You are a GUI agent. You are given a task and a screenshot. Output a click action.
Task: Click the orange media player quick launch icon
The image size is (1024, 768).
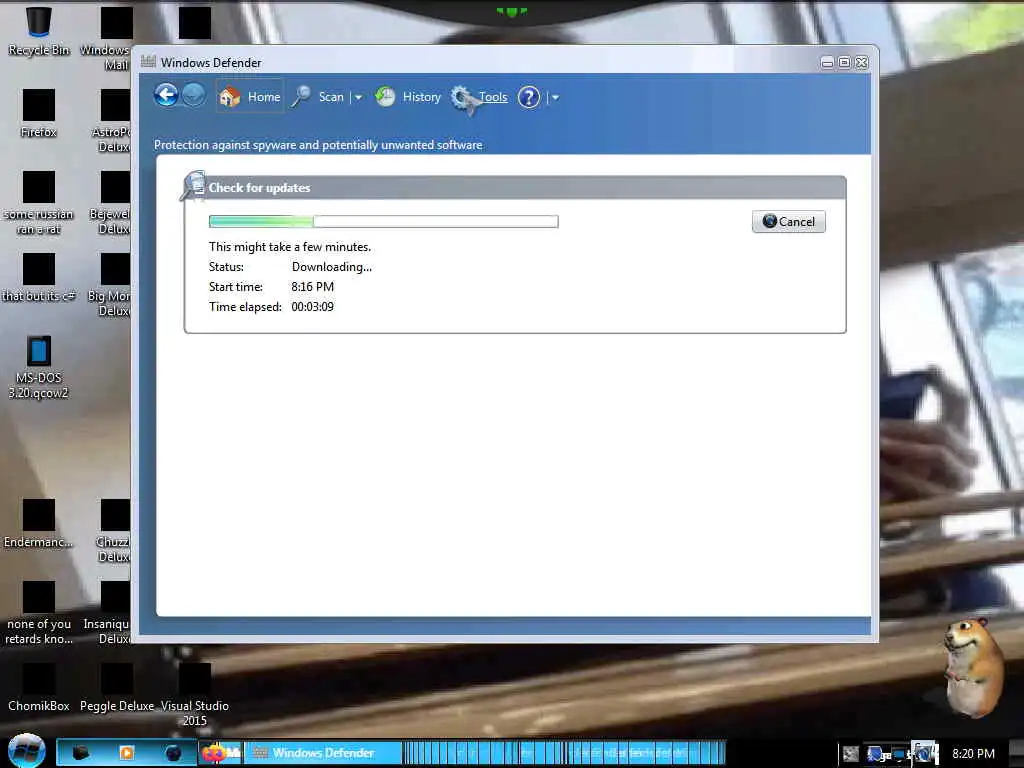[127, 753]
